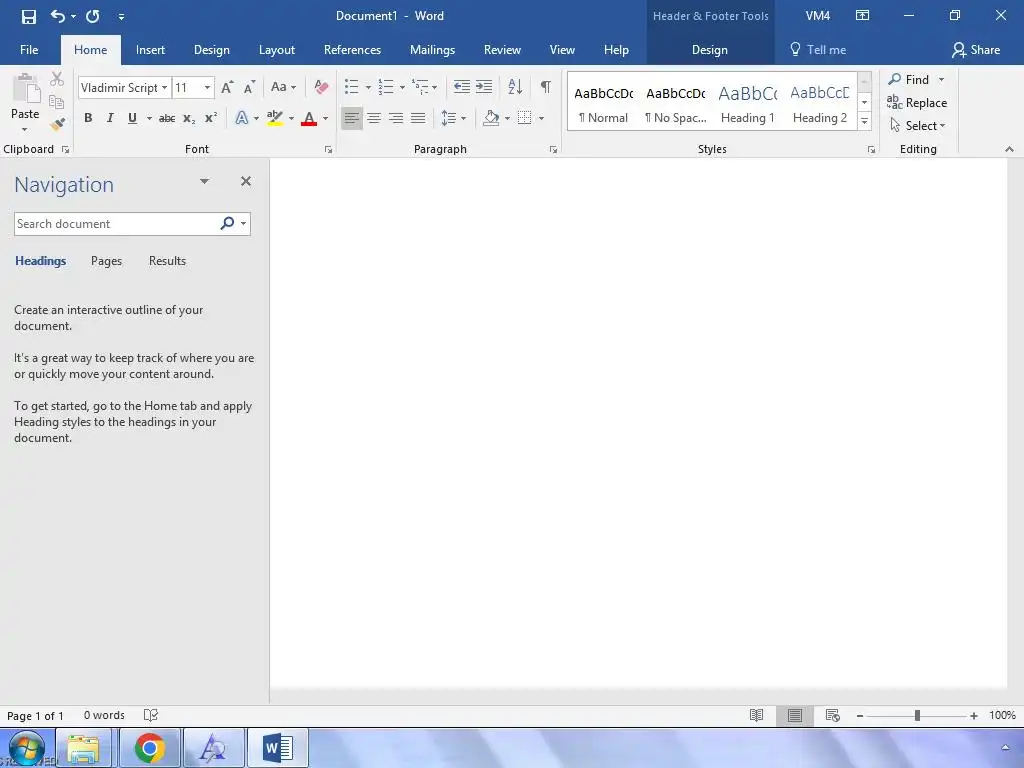Image resolution: width=1024 pixels, height=768 pixels.
Task: Apply the No Spacing style
Action: tap(676, 103)
